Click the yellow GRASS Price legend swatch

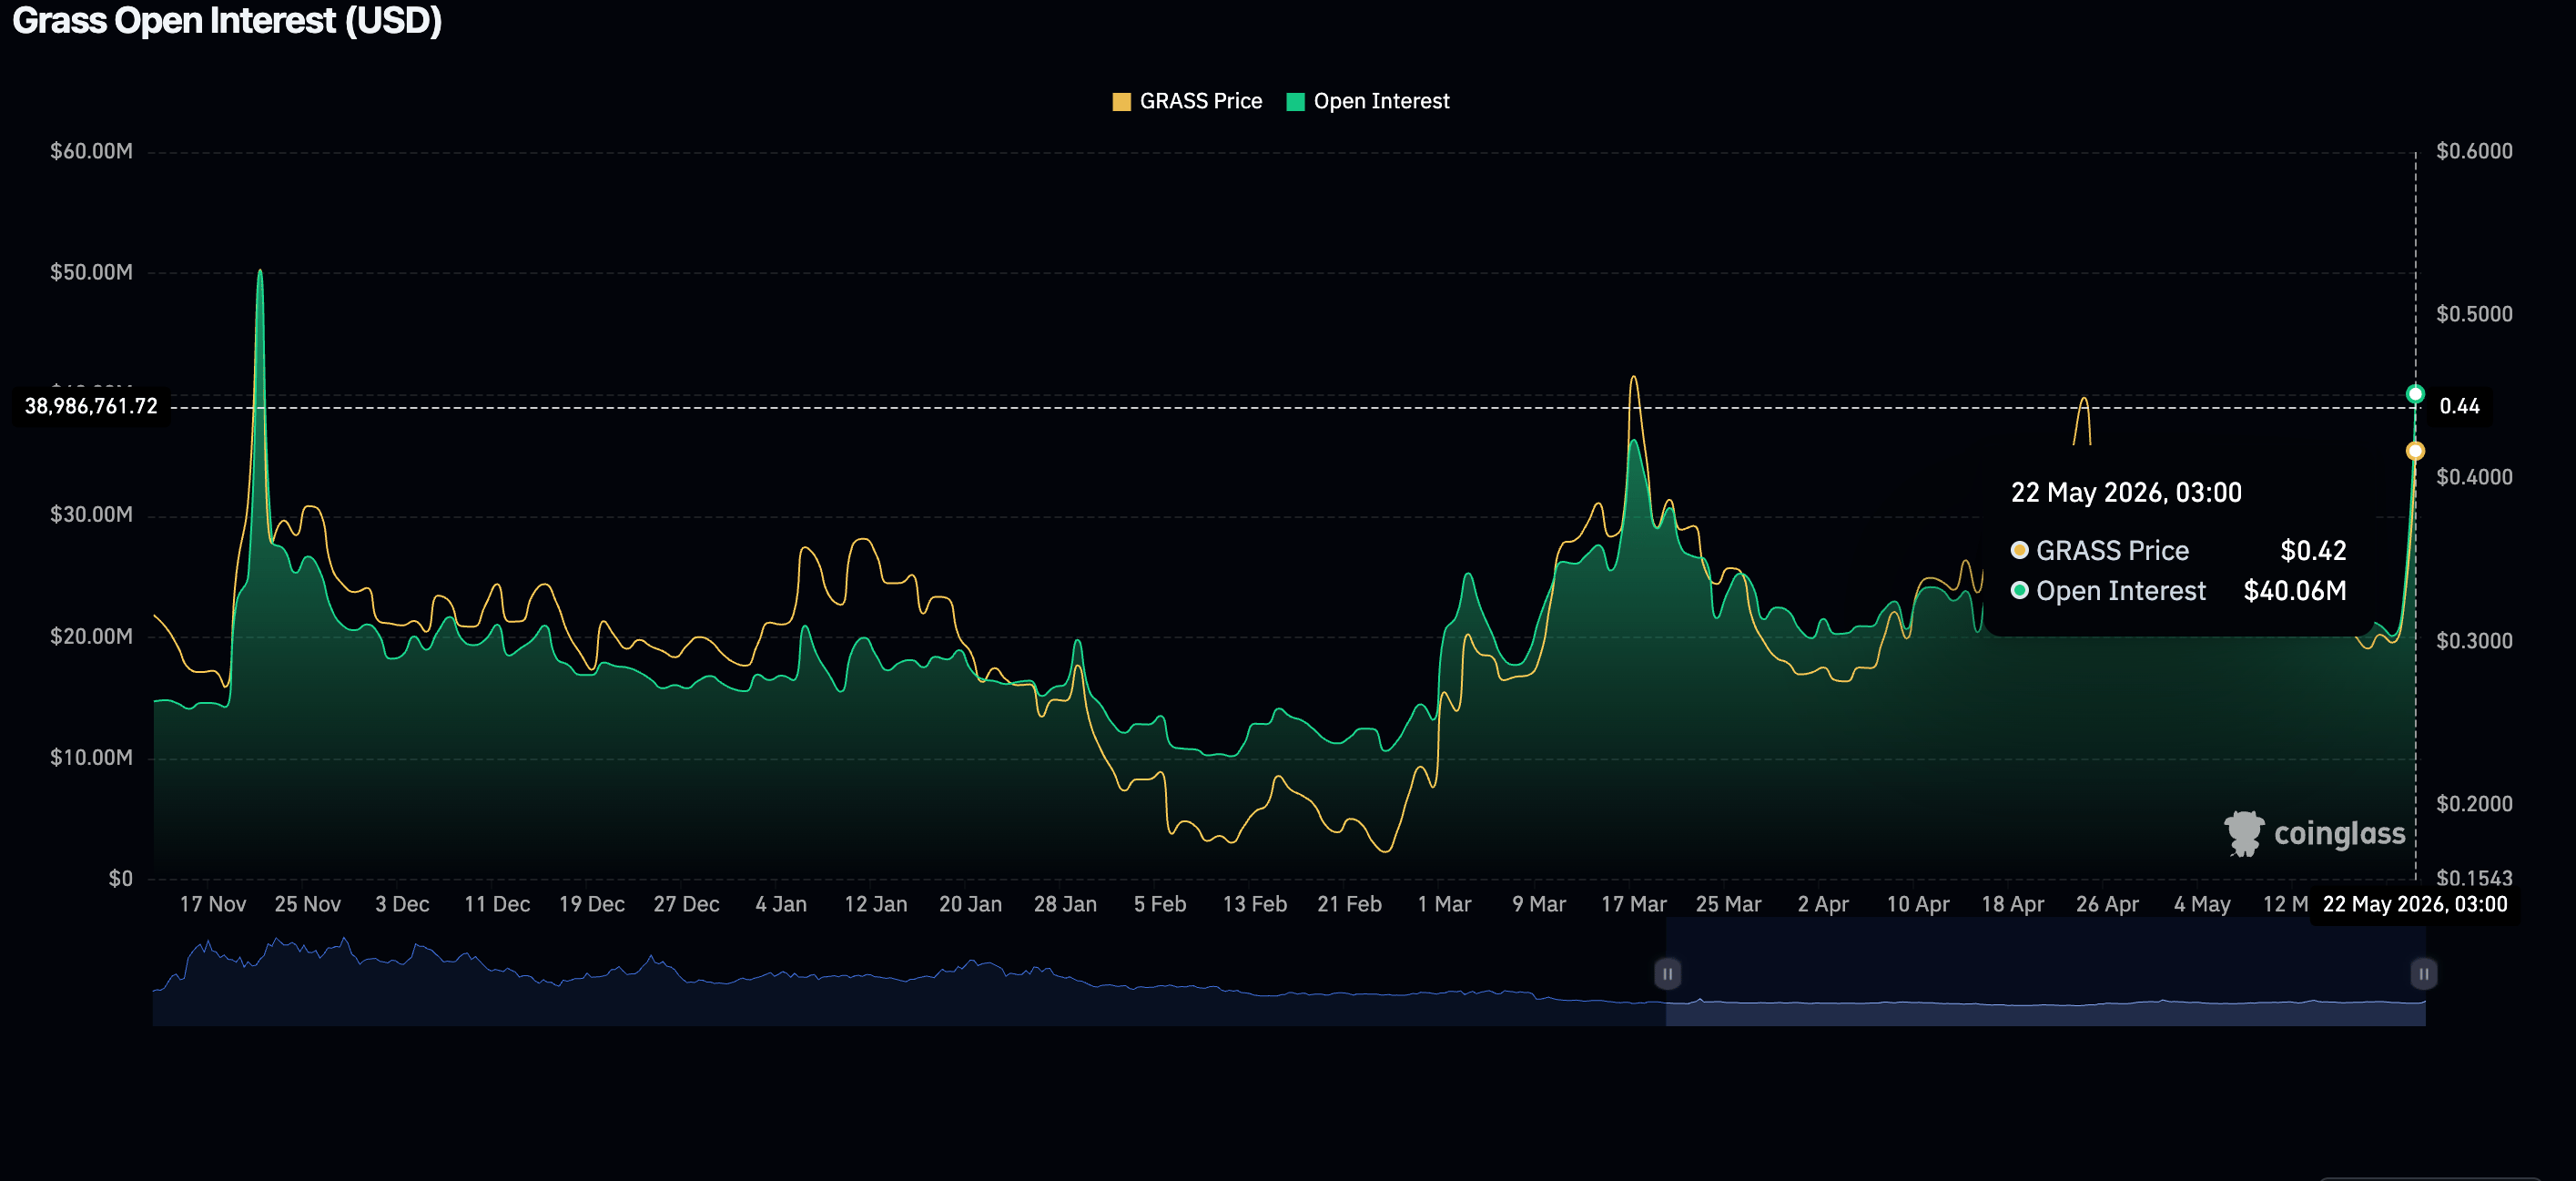click(1121, 102)
